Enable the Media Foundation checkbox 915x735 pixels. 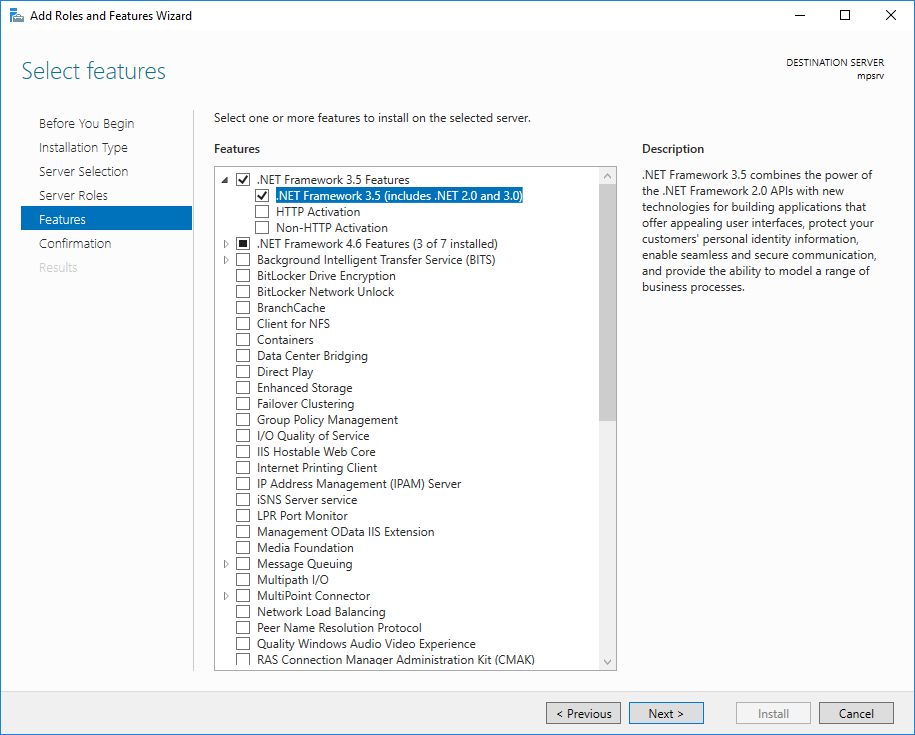tap(243, 548)
